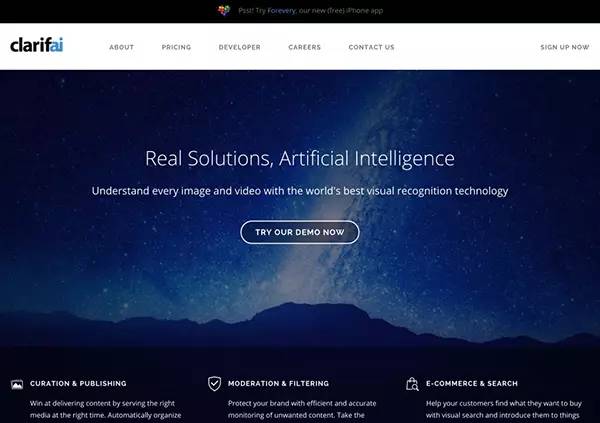This screenshot has width=600, height=423.
Task: Click the E-Commerce & Search bag icon
Action: coord(412,384)
